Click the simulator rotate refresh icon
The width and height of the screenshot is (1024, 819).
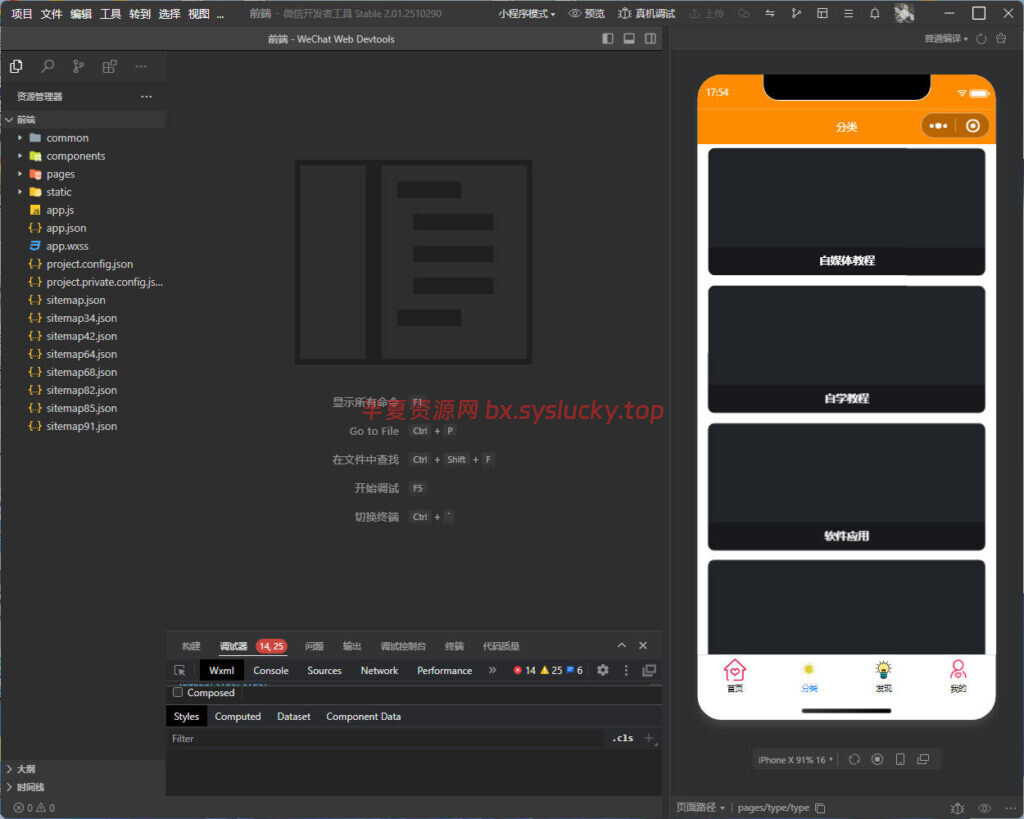[x=854, y=760]
